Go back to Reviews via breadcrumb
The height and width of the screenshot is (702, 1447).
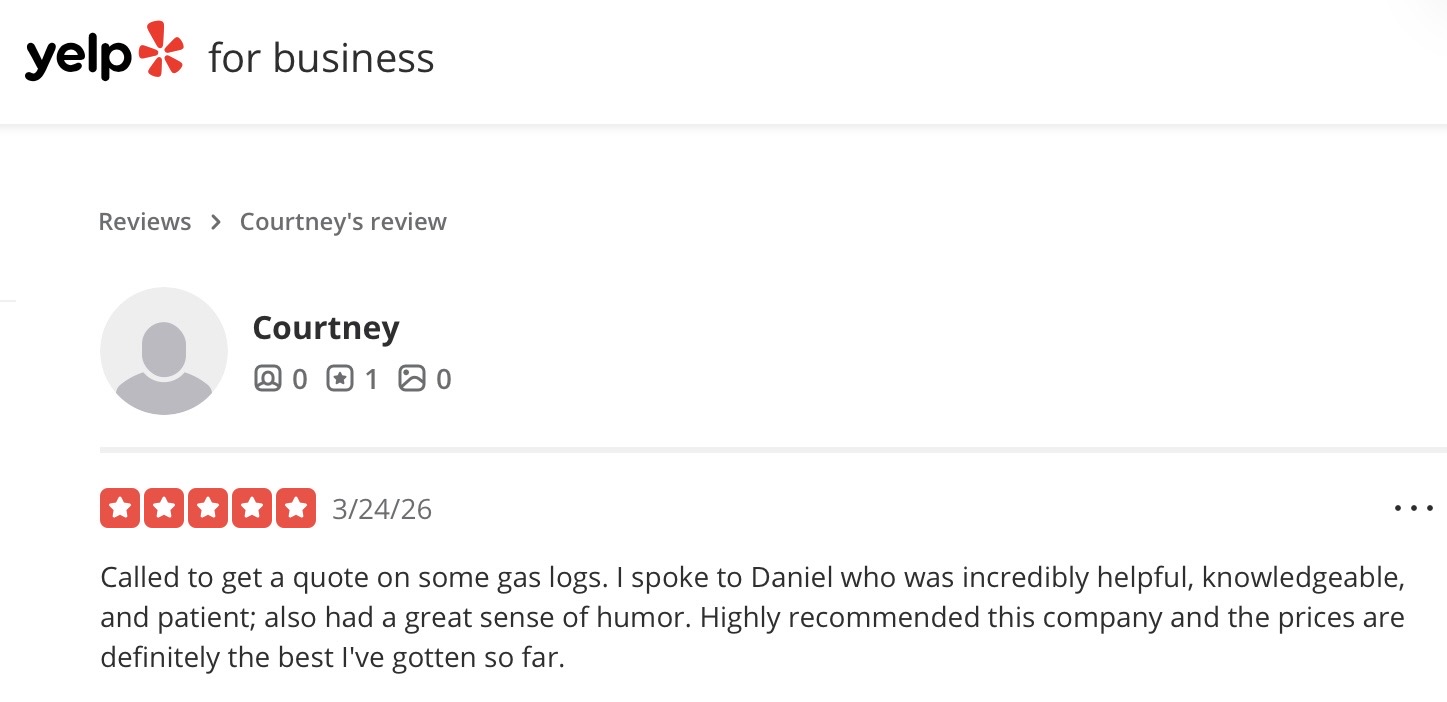click(x=144, y=221)
